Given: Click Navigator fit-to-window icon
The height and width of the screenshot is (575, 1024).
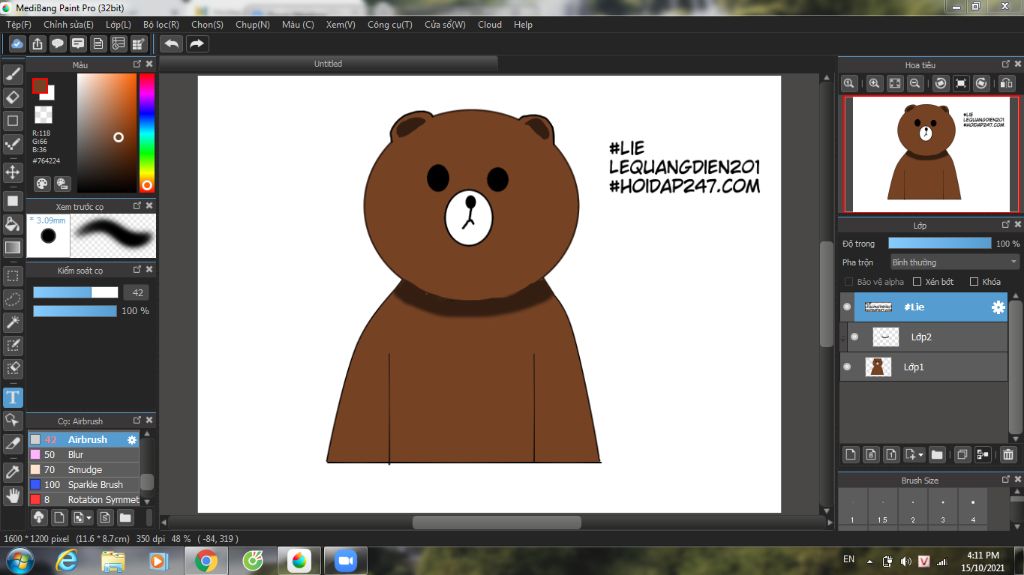Looking at the screenshot, I should pyautogui.click(x=895, y=83).
